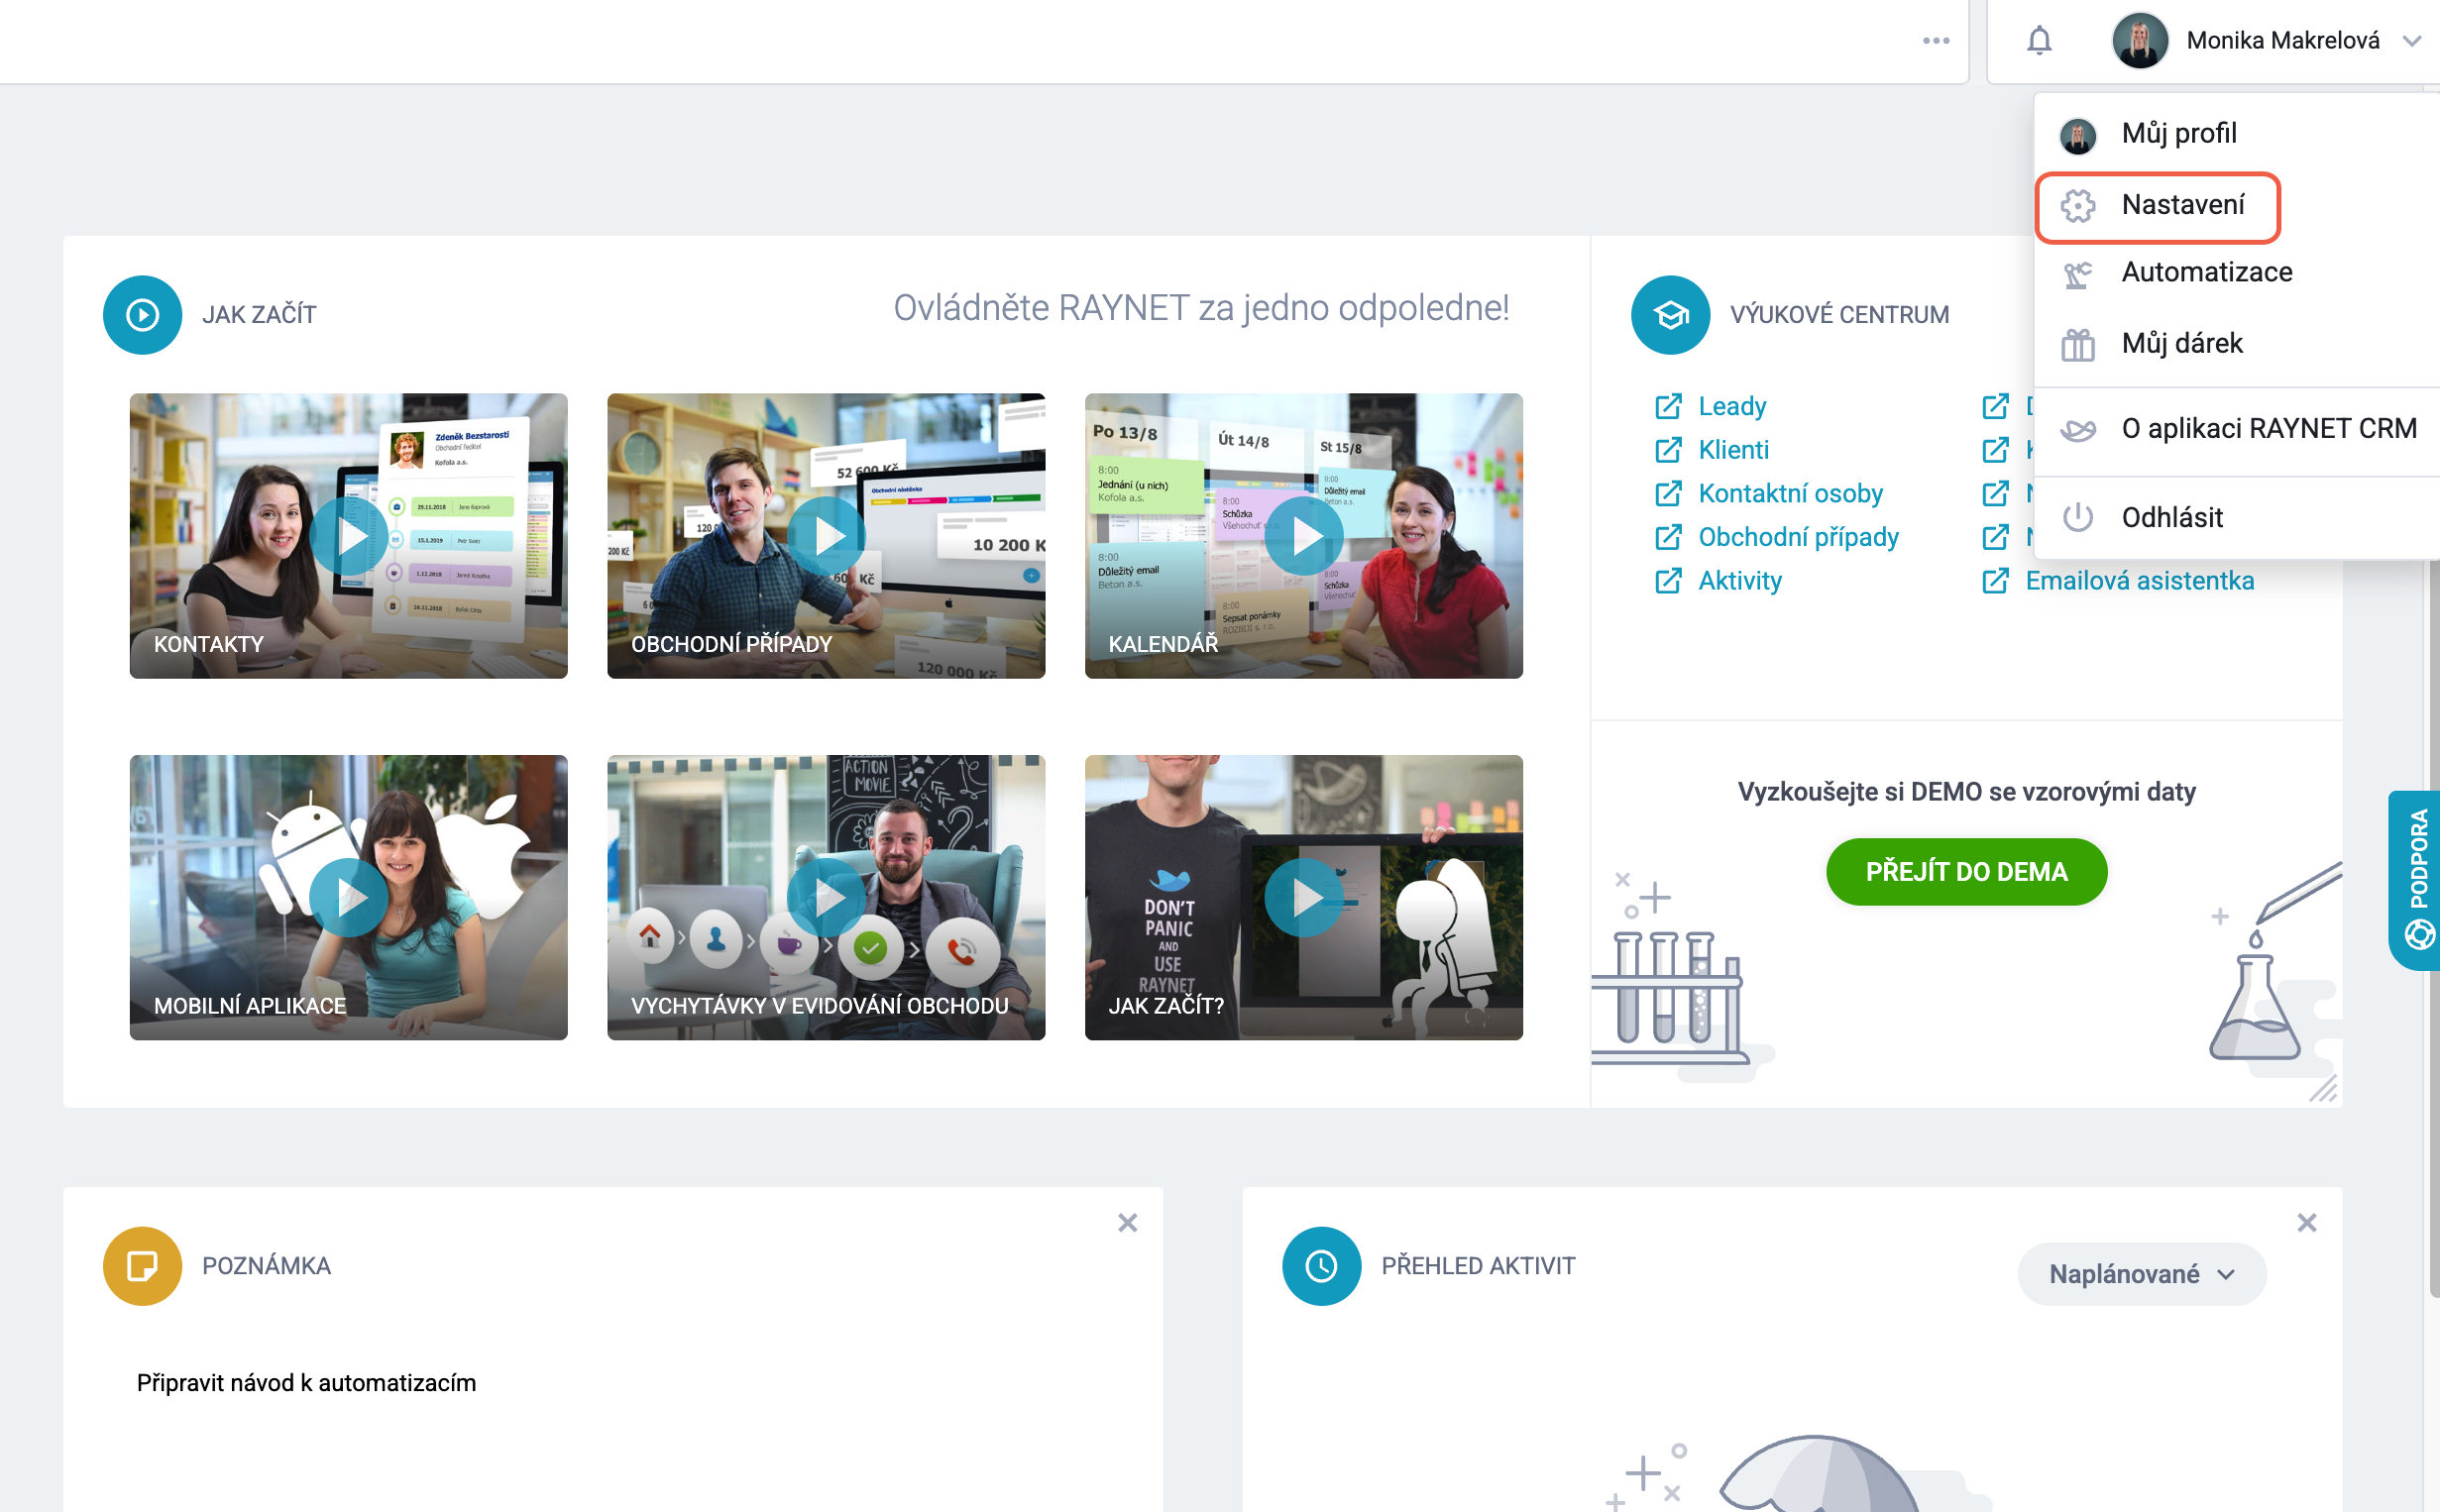The image size is (2440, 1512).
Task: Play the Kalendář tutorial video
Action: tap(1302, 536)
